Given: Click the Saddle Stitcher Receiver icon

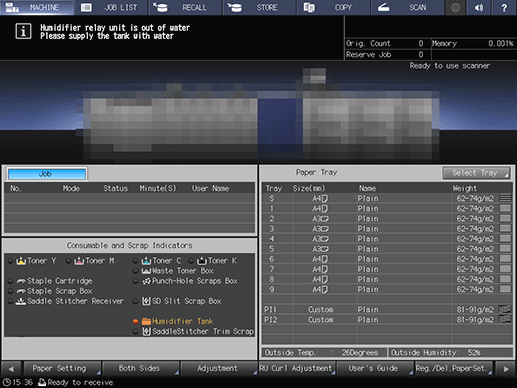Looking at the screenshot, I should pos(21,301).
